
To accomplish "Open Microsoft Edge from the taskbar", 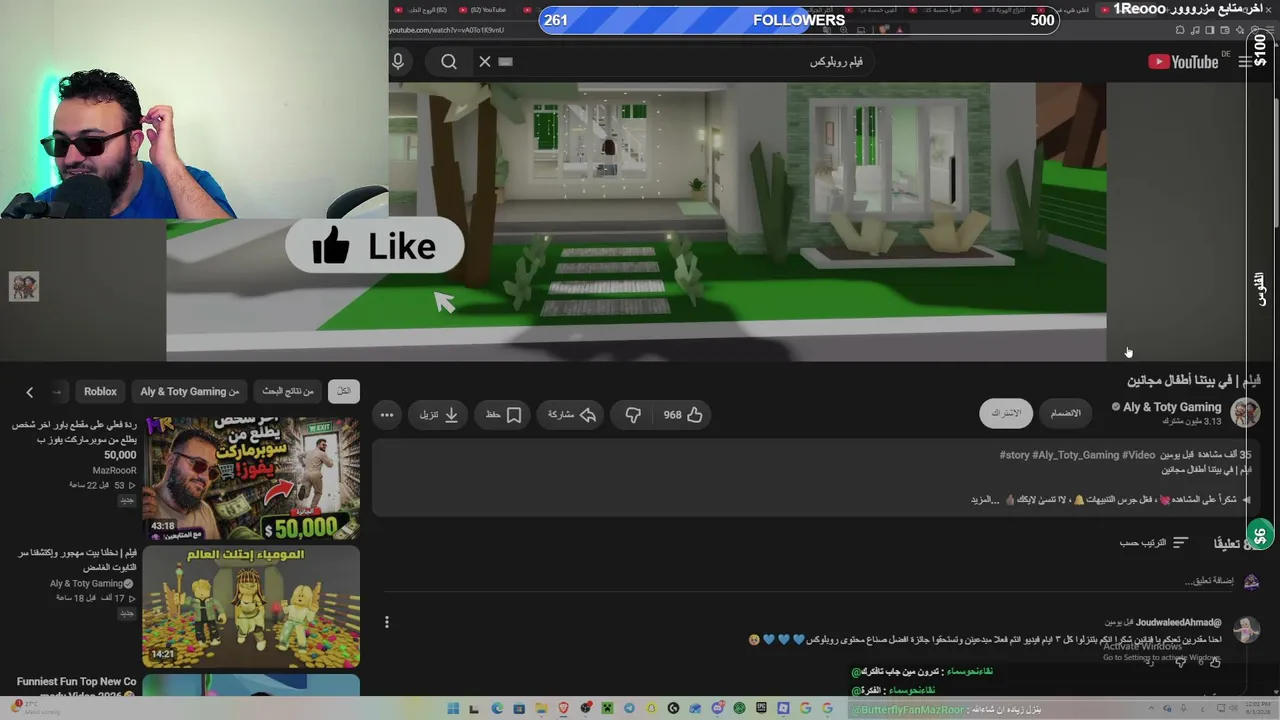I will pos(497,709).
